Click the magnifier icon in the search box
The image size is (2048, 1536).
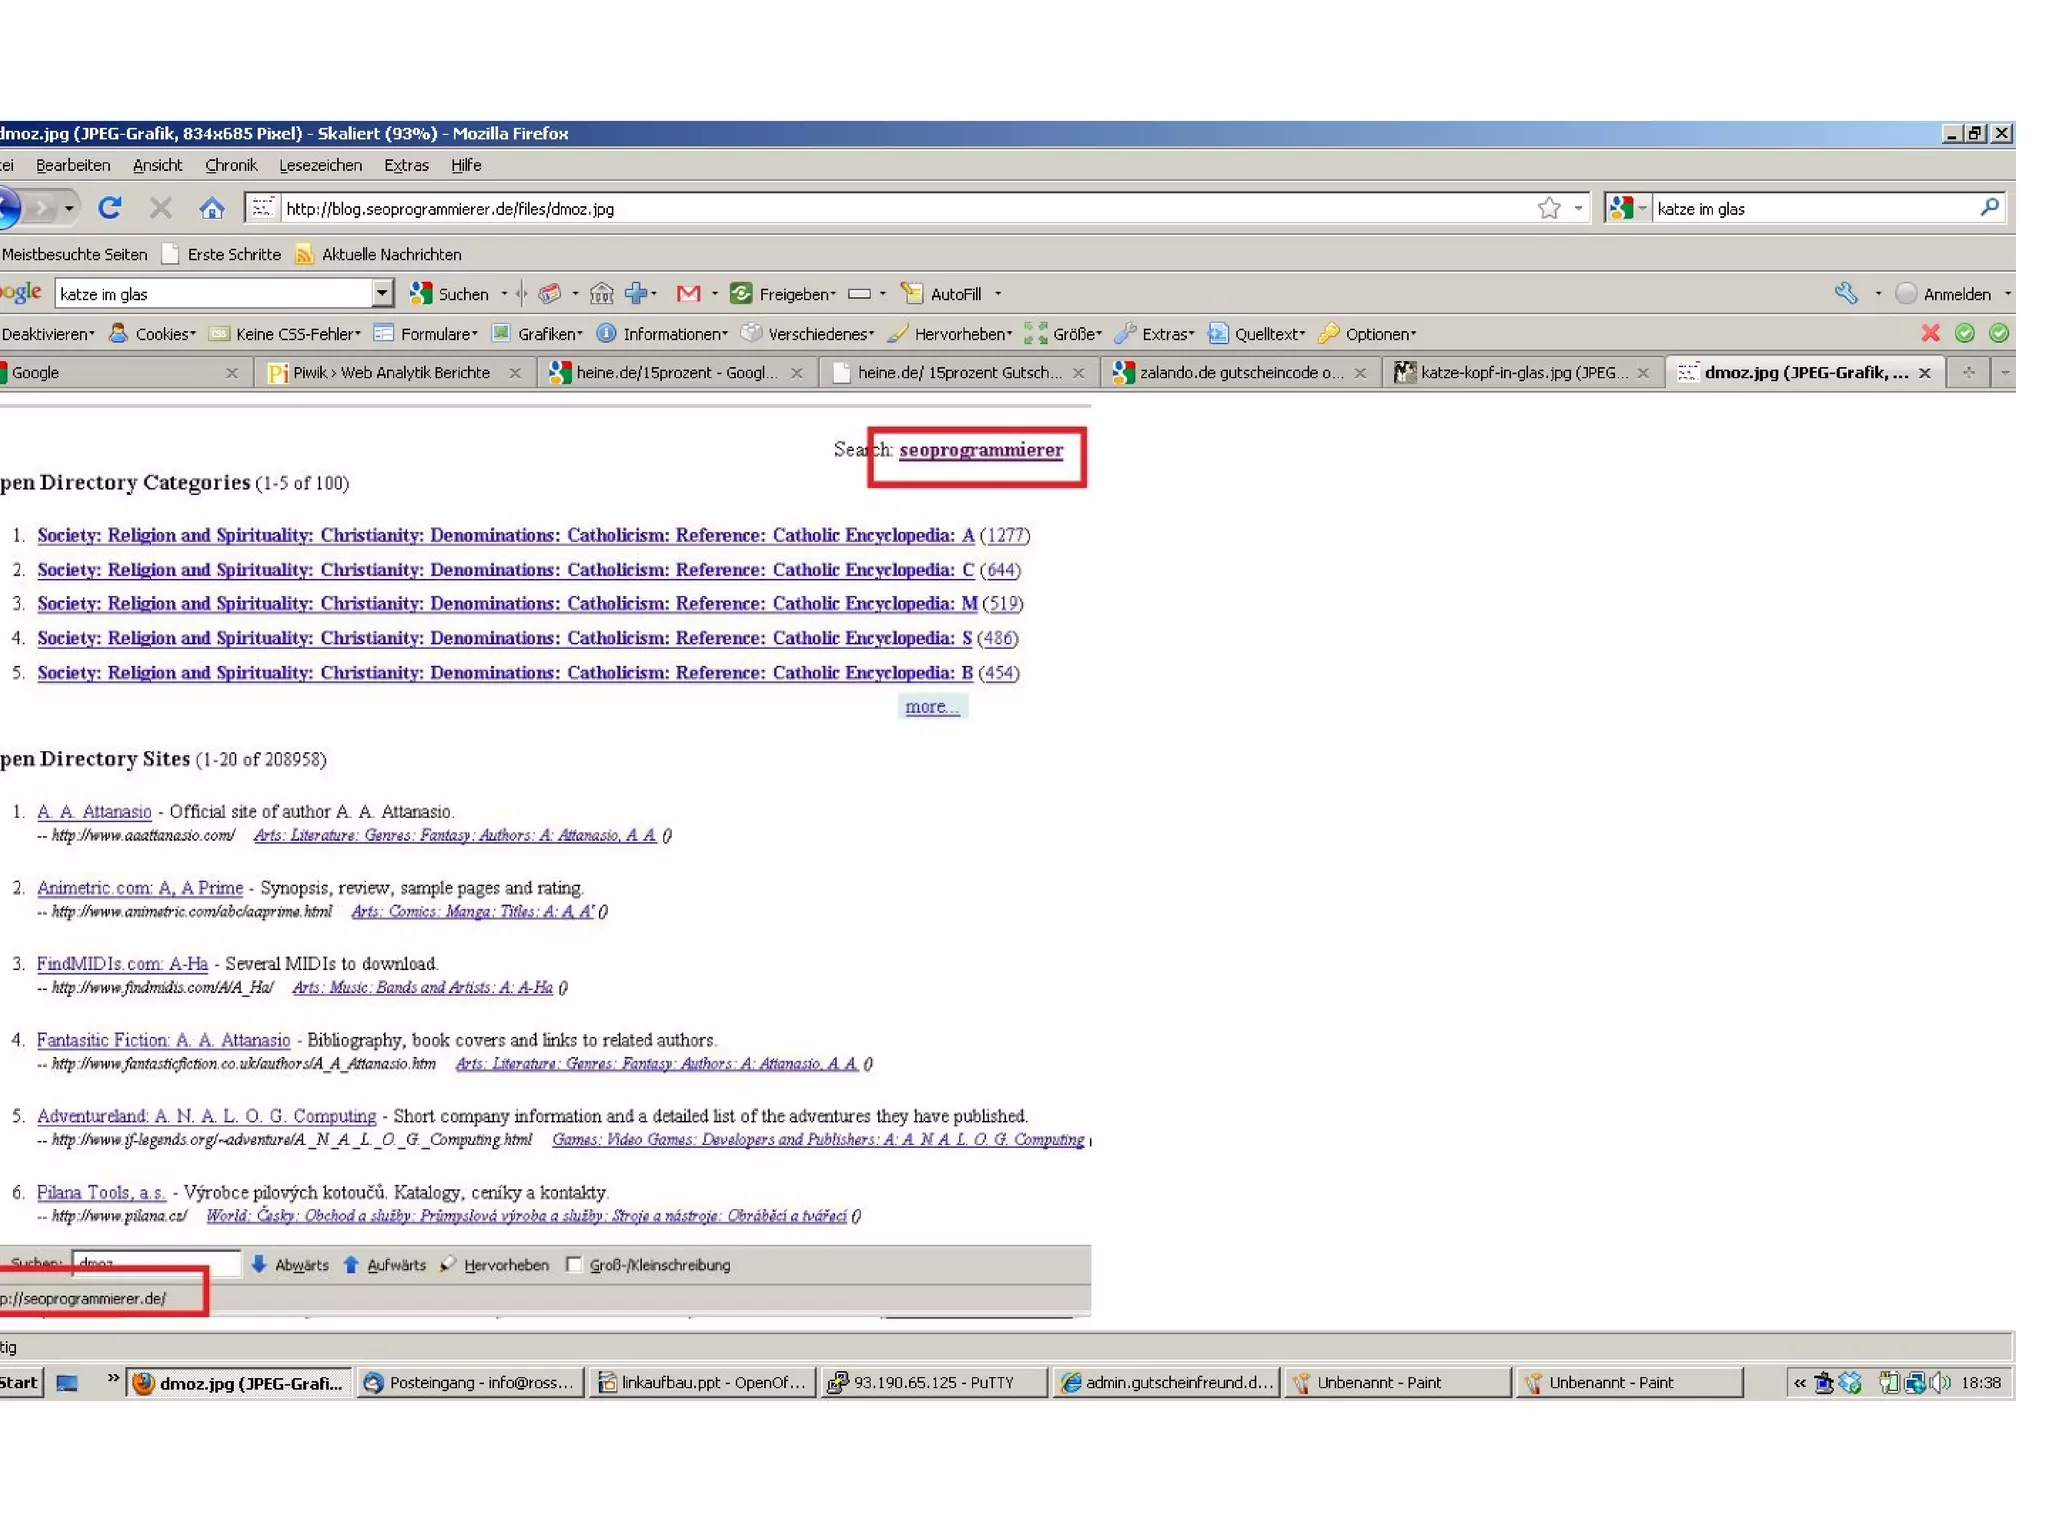1989,208
